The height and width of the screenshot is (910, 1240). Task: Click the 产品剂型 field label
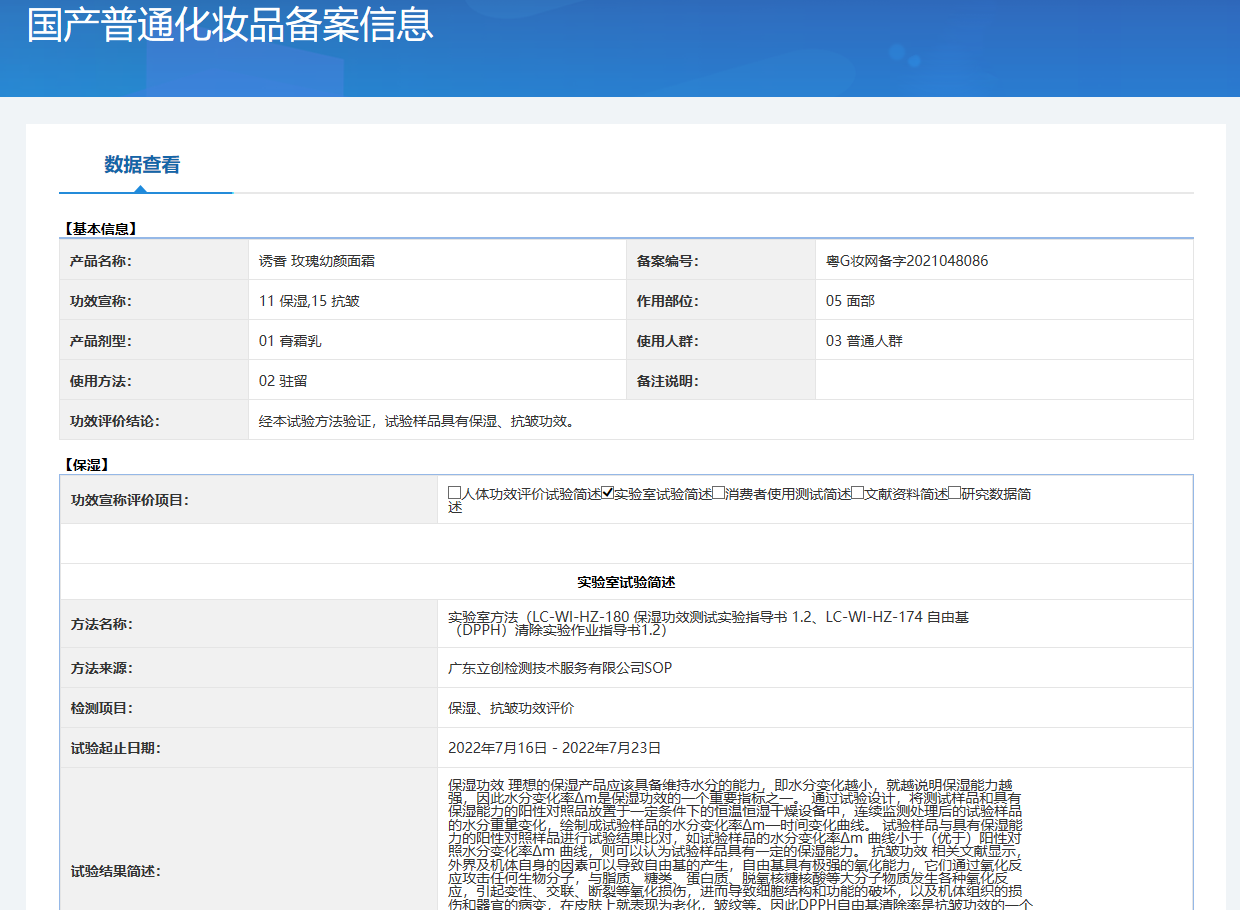(x=101, y=341)
